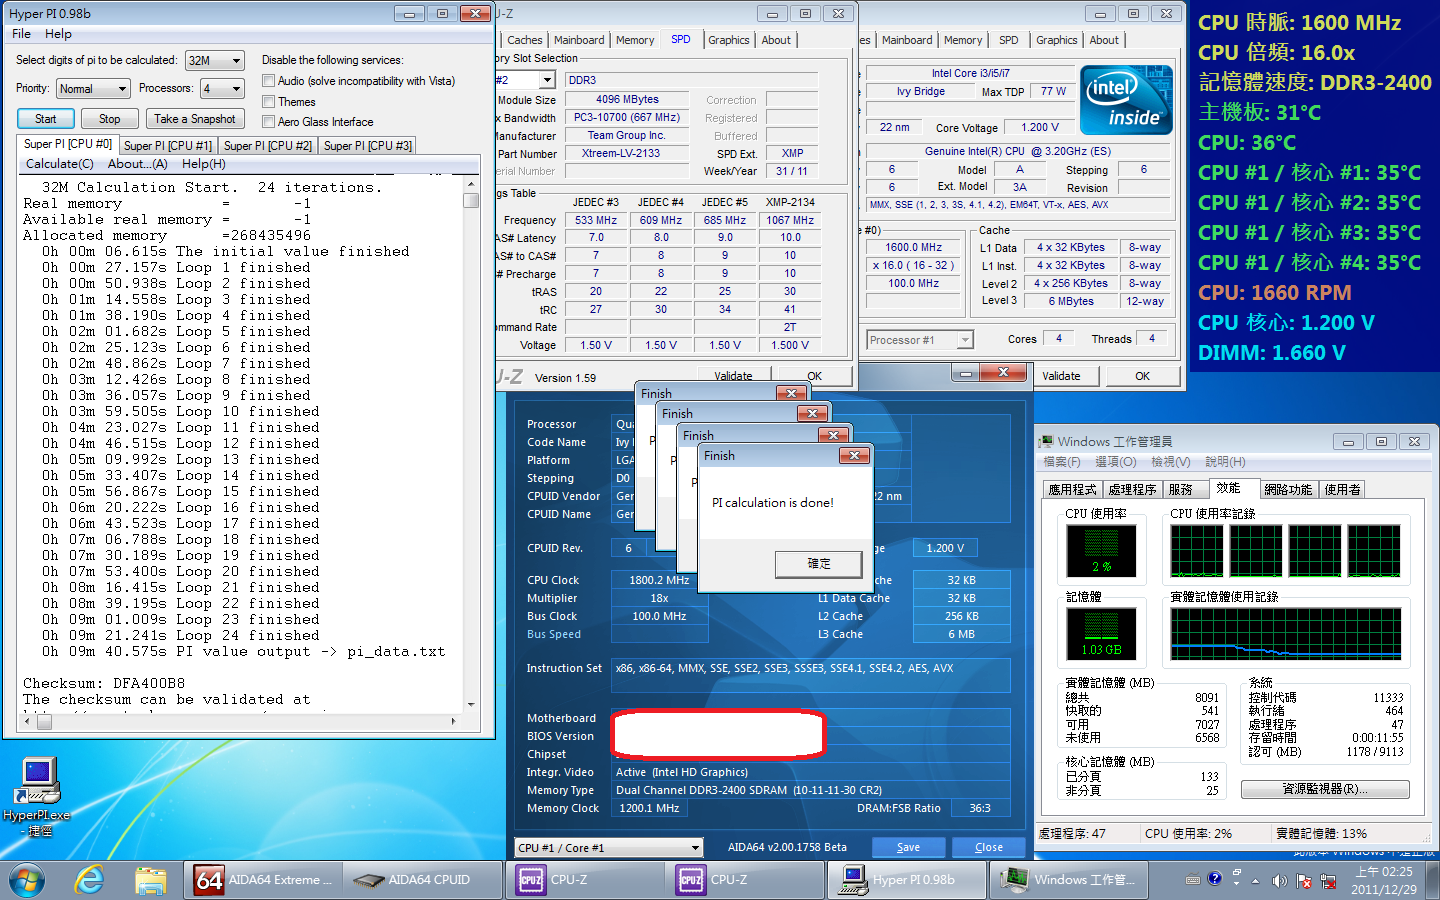The height and width of the screenshot is (900, 1440).
Task: Click the keyboard input tray icon
Action: (1192, 880)
